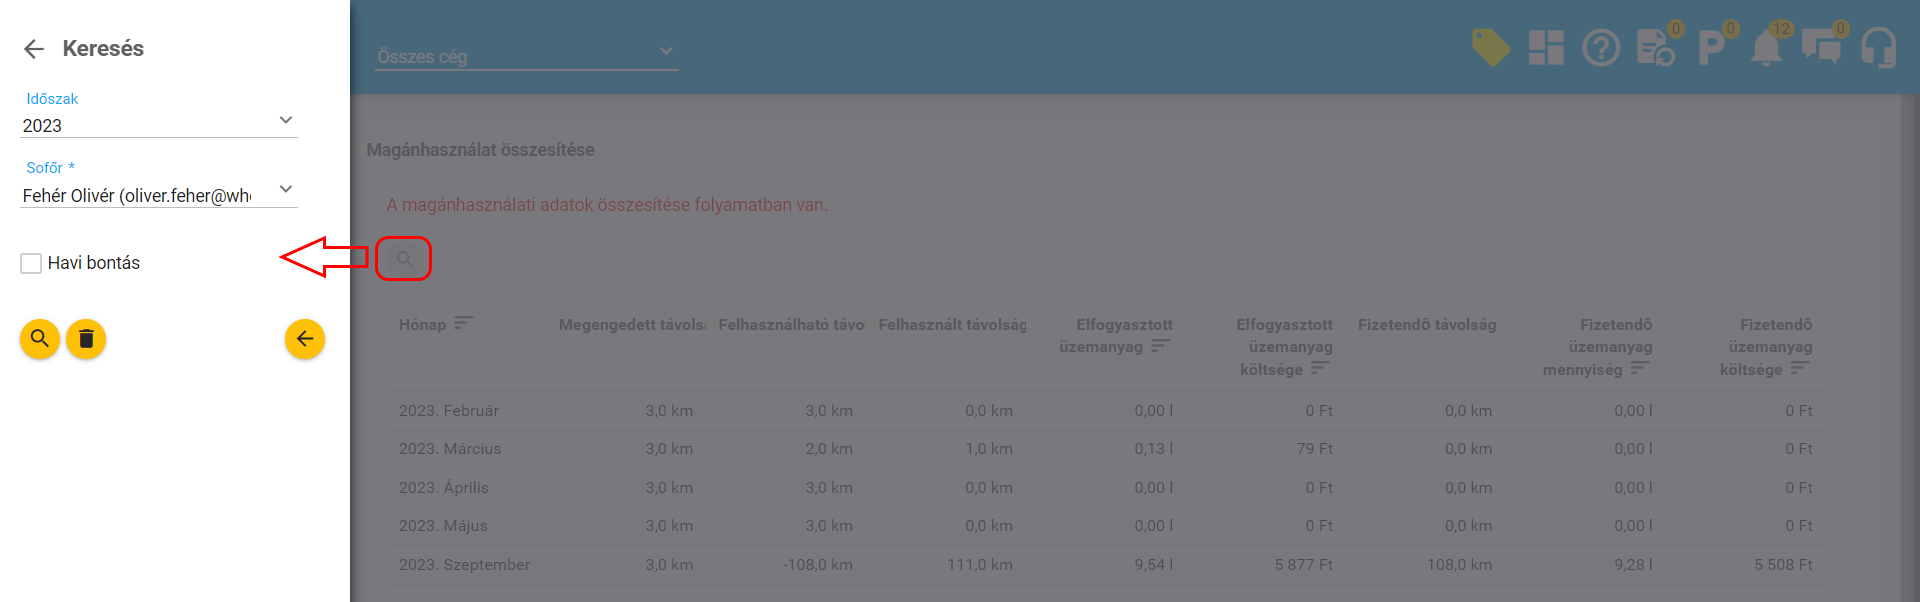Click the yellow search button in Keresés panel

point(40,339)
